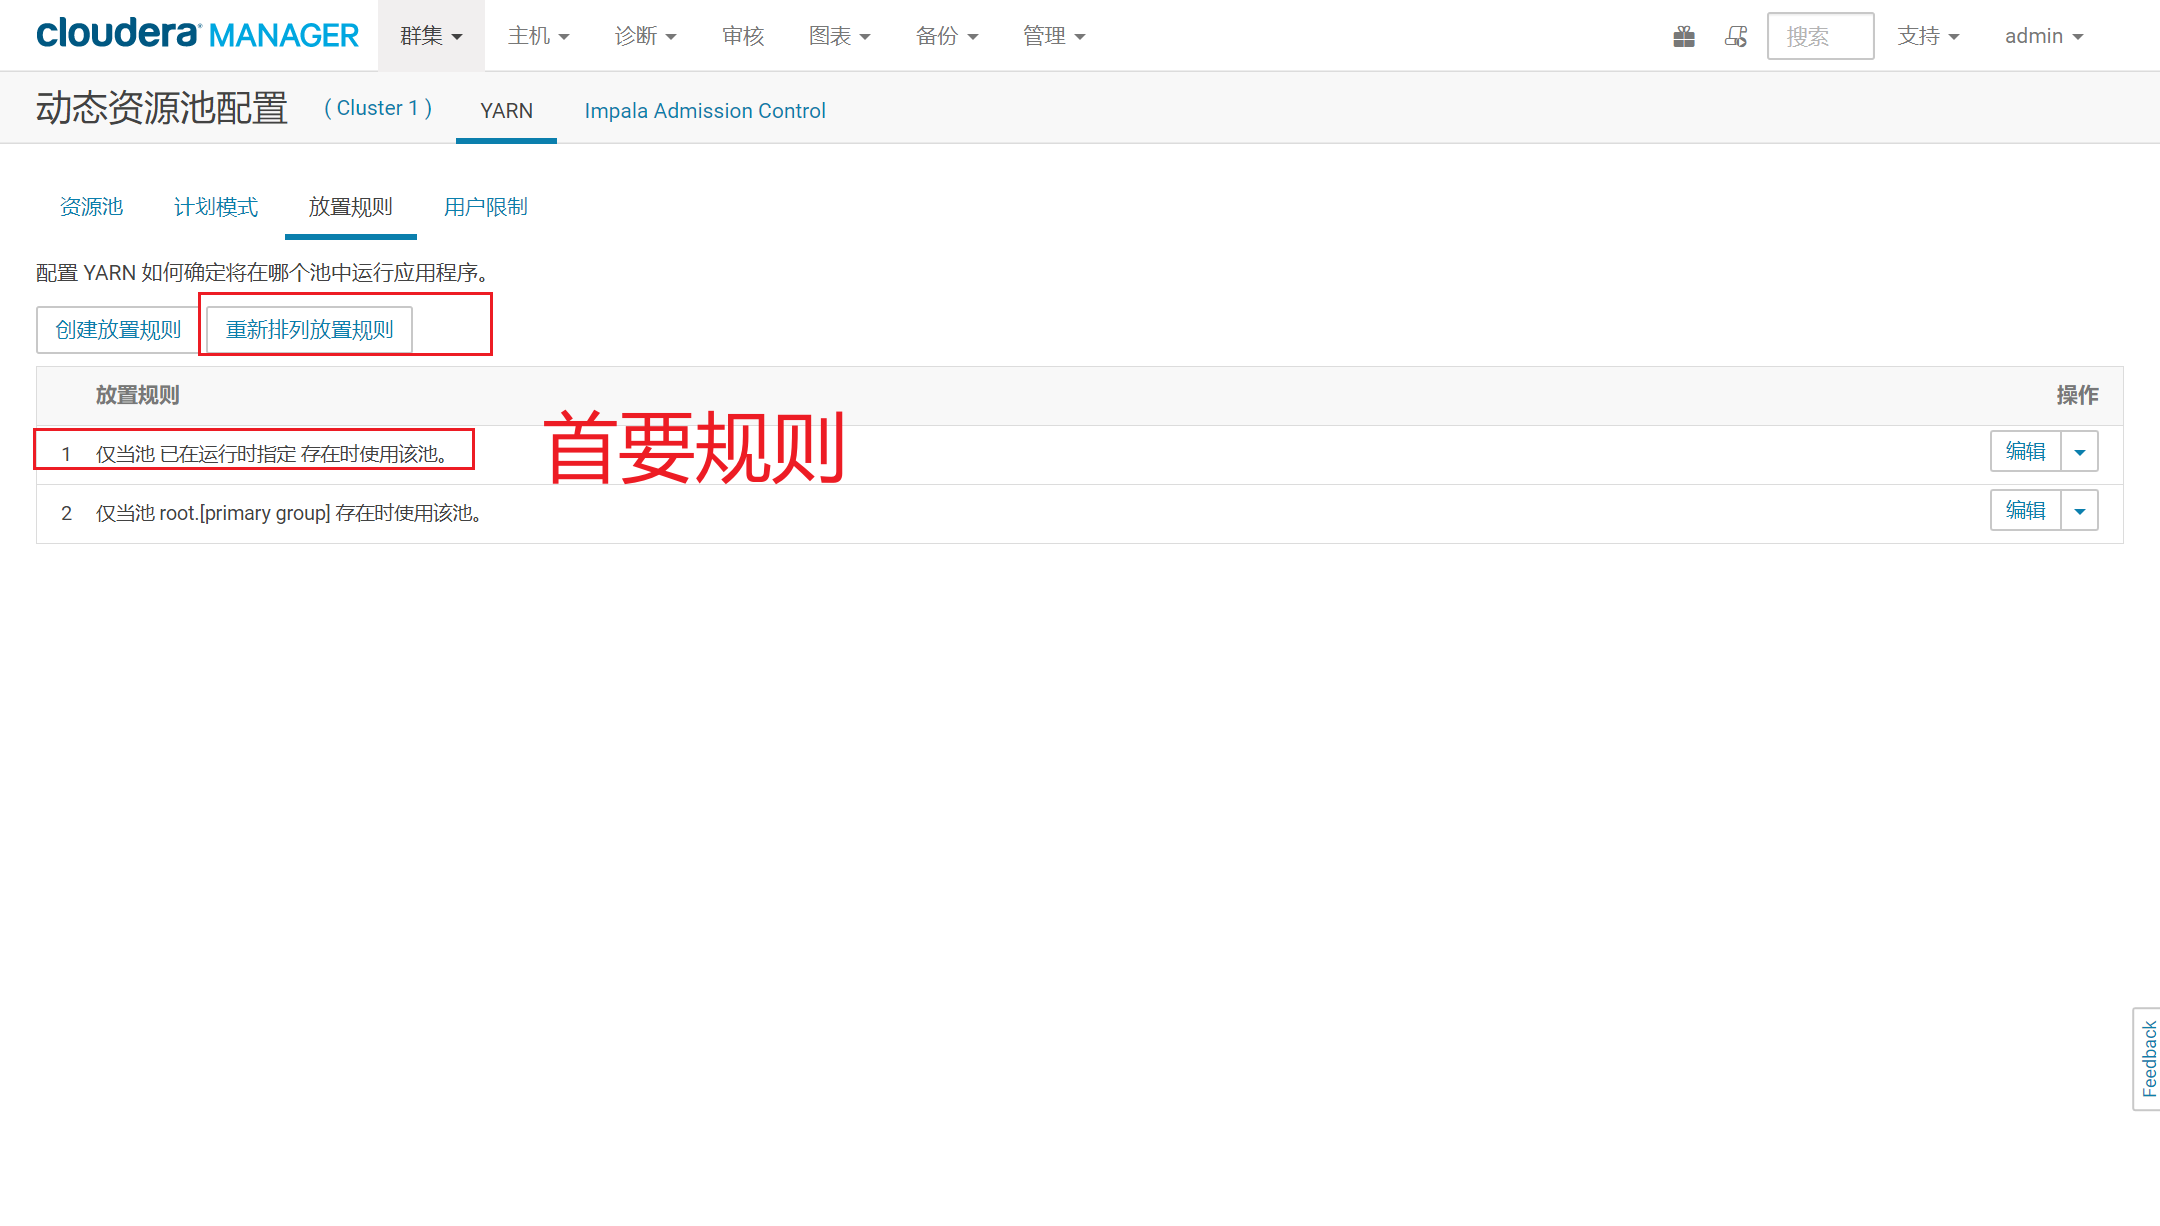Click the gift parcel icon in header
Screen dimensions: 2160x1226
1684,37
